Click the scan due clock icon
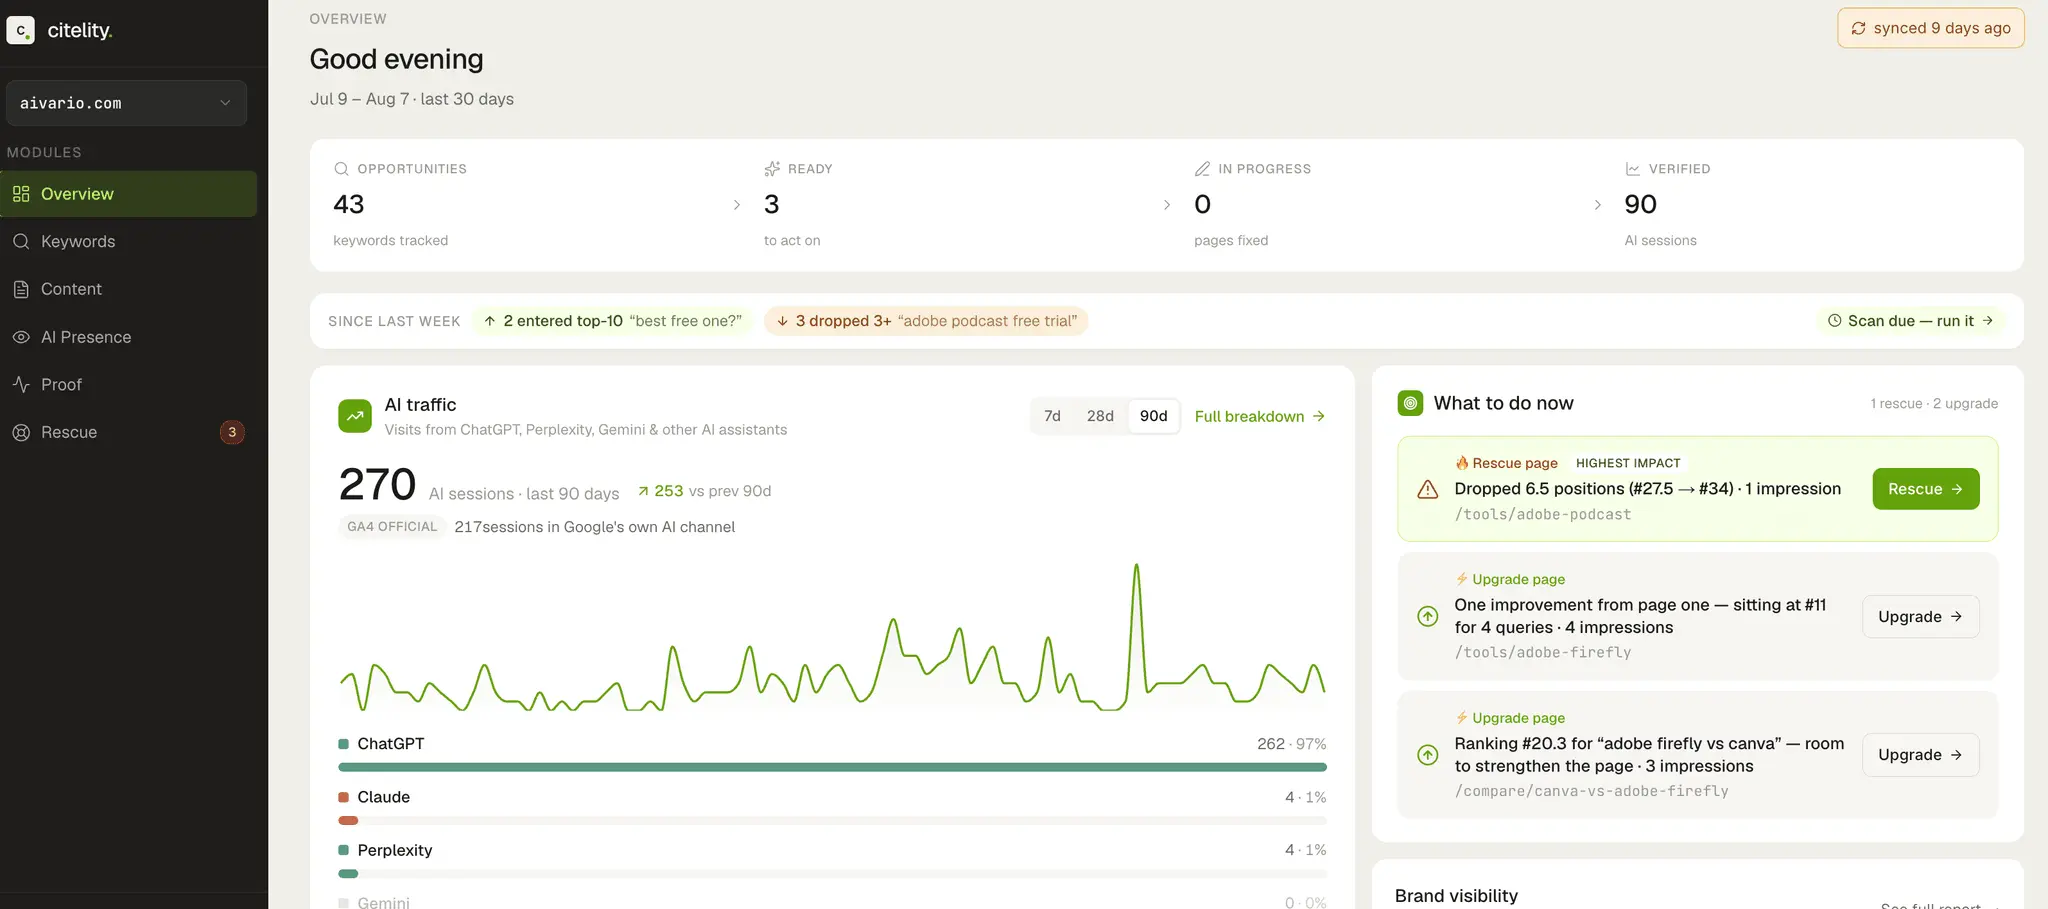The width and height of the screenshot is (2048, 909). coord(1835,321)
